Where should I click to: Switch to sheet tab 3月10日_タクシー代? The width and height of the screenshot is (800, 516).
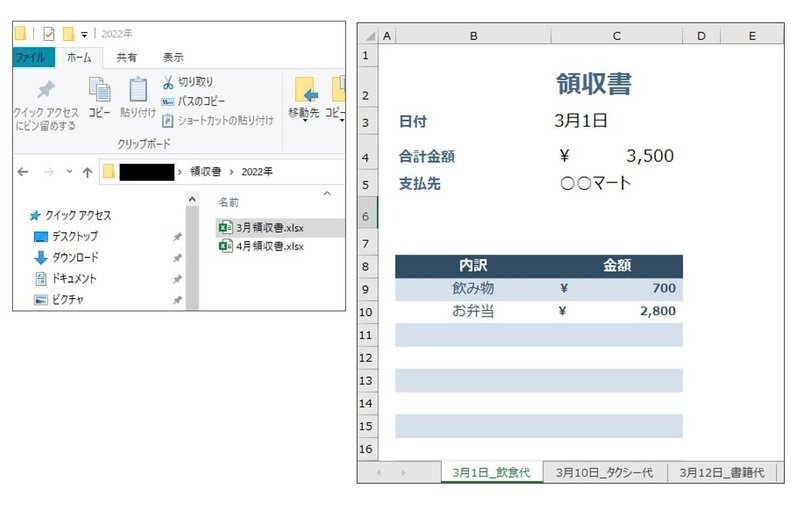click(x=605, y=473)
